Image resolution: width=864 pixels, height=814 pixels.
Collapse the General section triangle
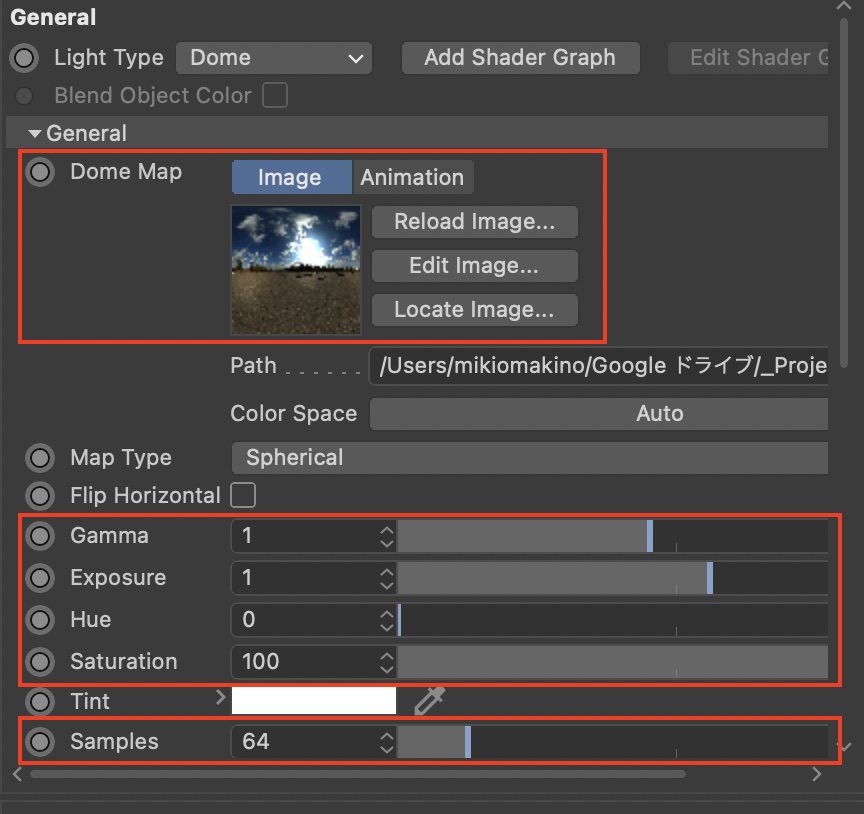click(x=35, y=133)
